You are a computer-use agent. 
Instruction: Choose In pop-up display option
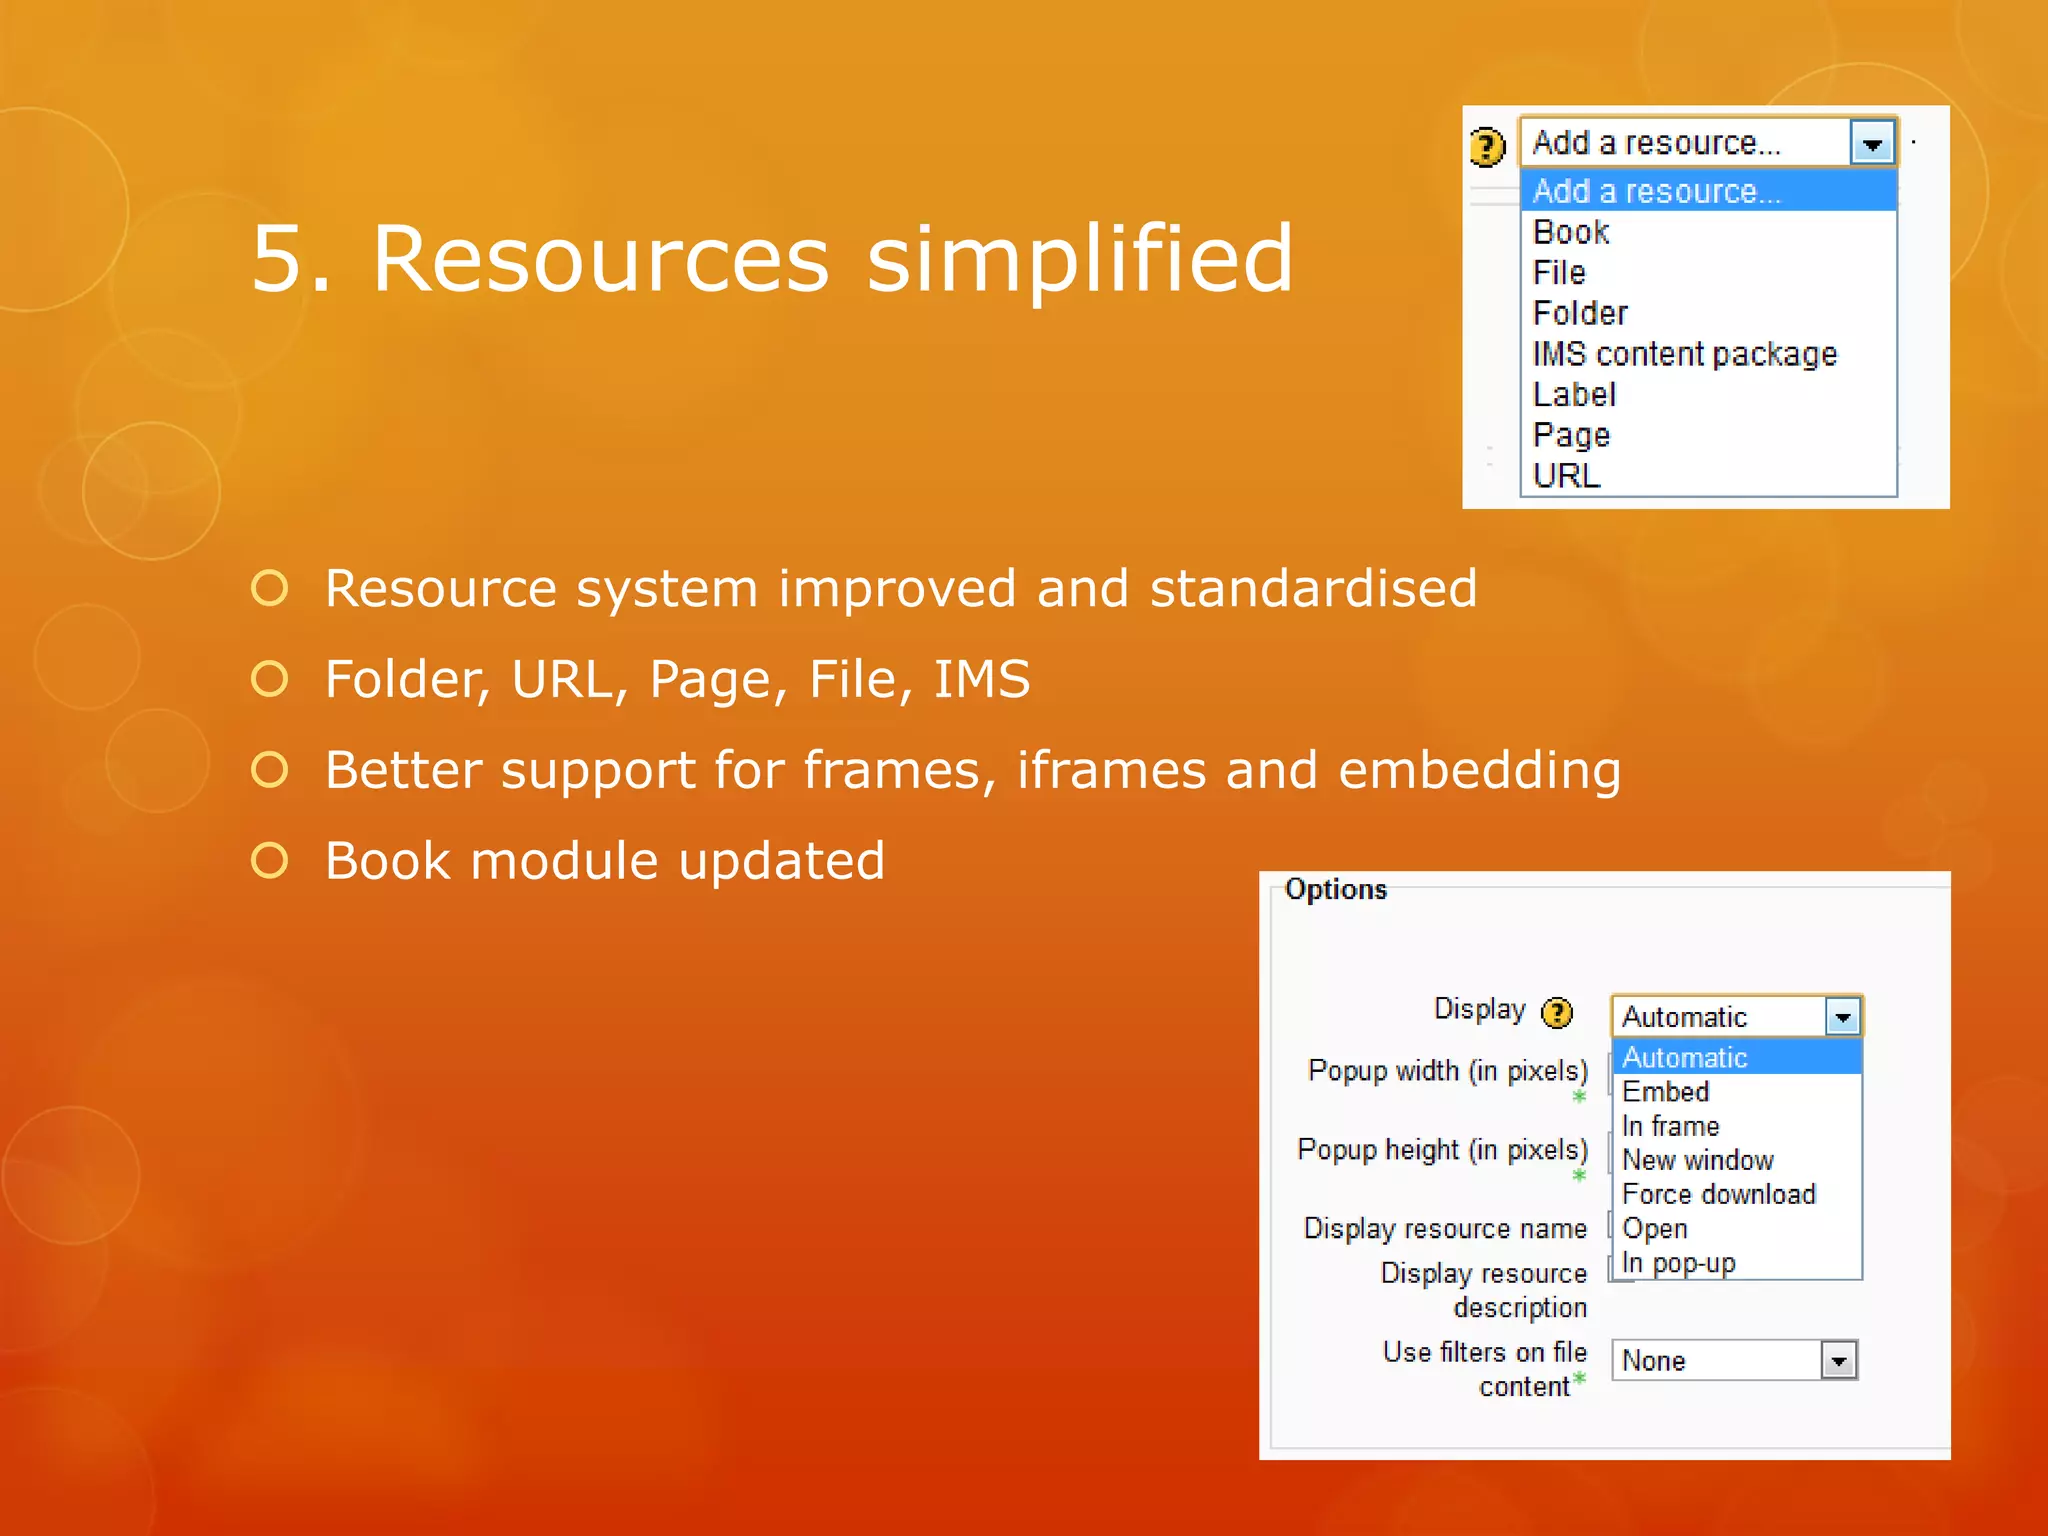[x=1737, y=1262]
